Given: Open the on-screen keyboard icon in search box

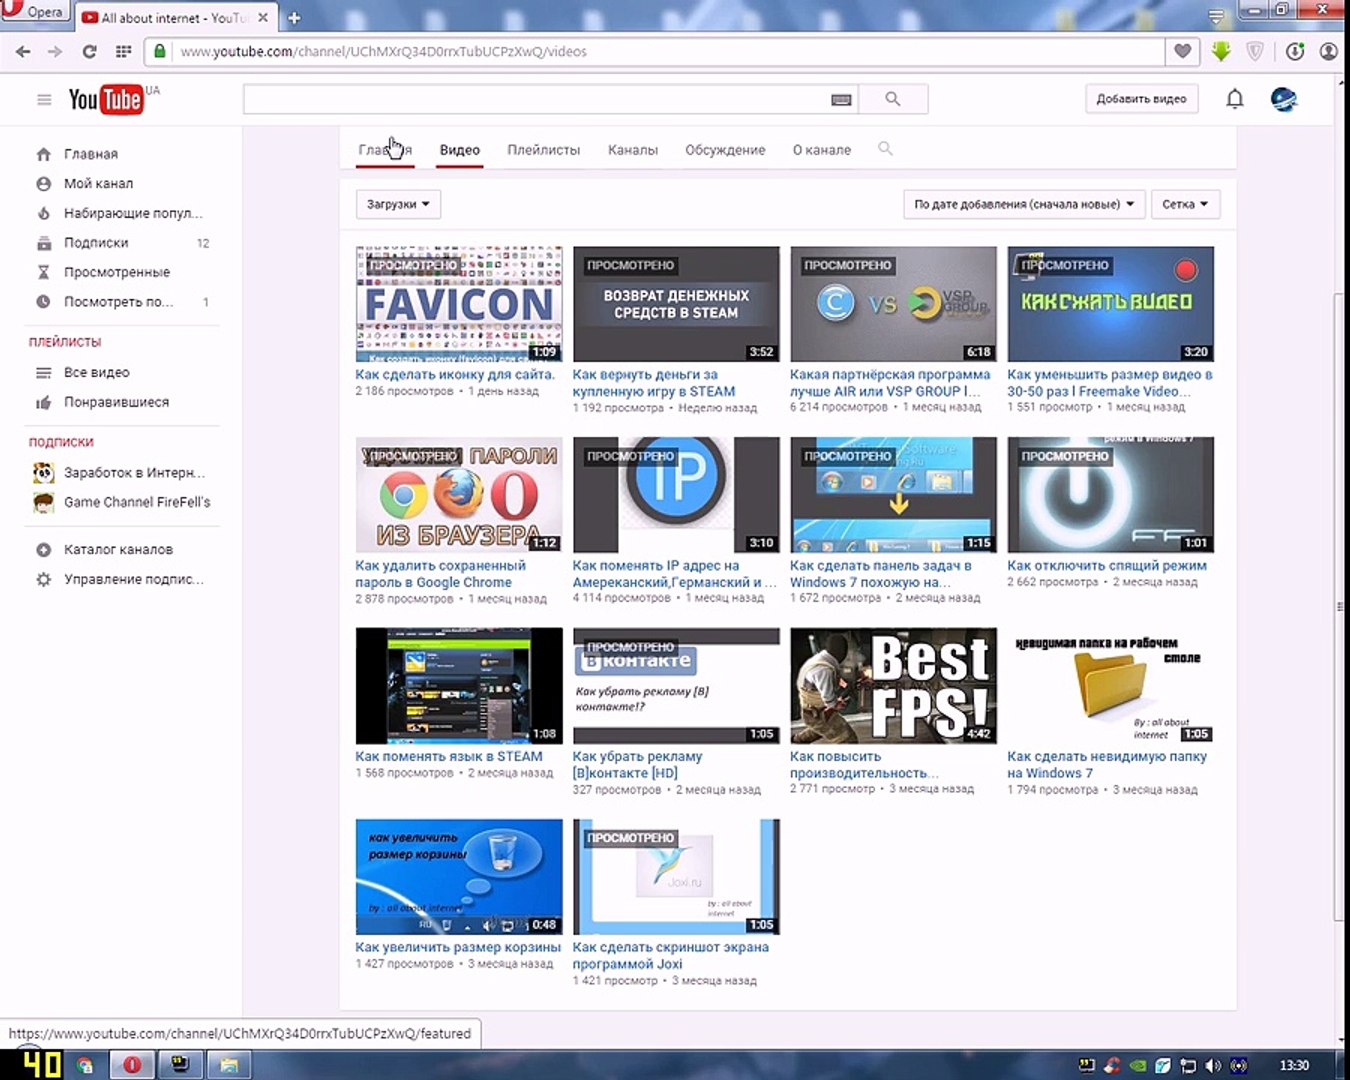Looking at the screenshot, I should 841,99.
